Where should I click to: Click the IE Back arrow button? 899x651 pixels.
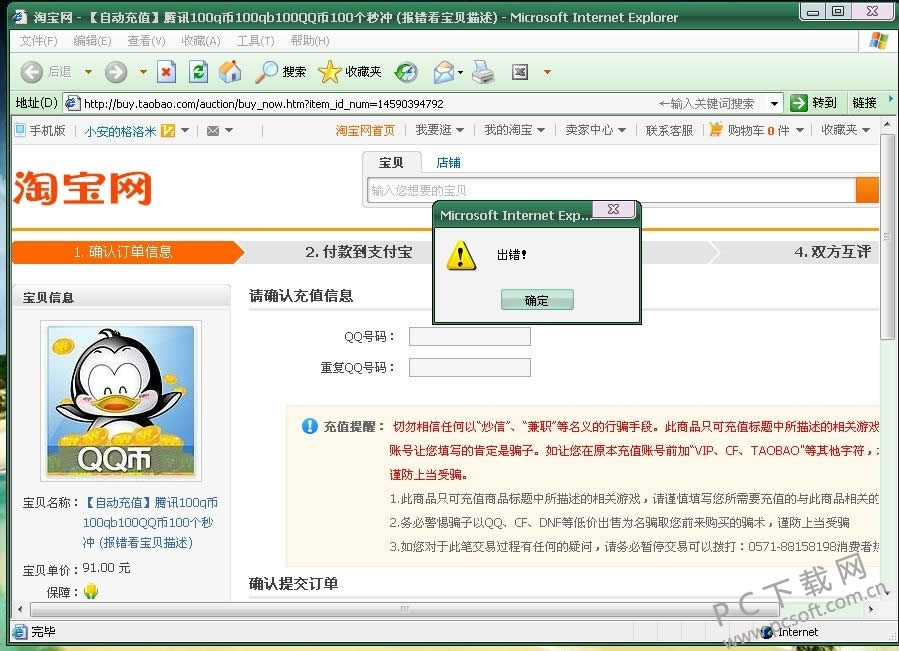32,72
